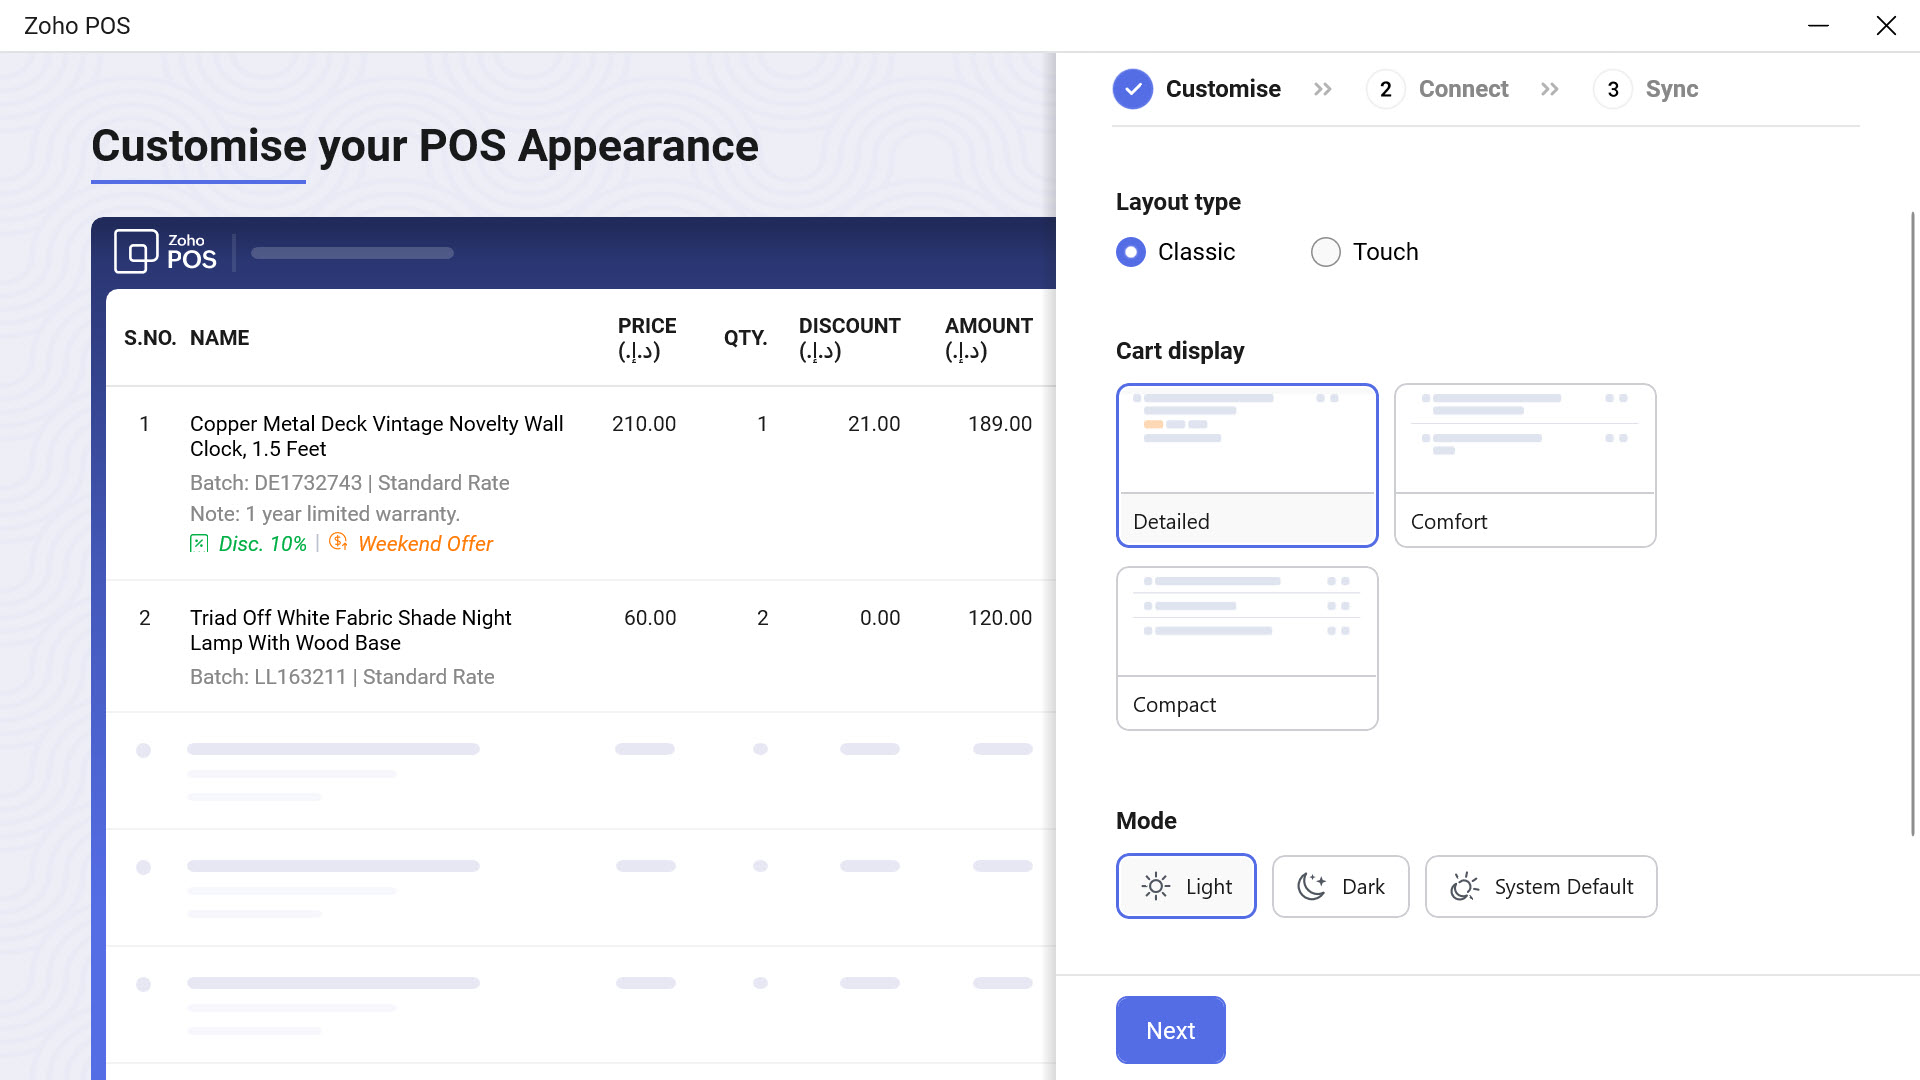The width and height of the screenshot is (1920, 1080).
Task: Select the Touch layout radio button
Action: coord(1325,252)
